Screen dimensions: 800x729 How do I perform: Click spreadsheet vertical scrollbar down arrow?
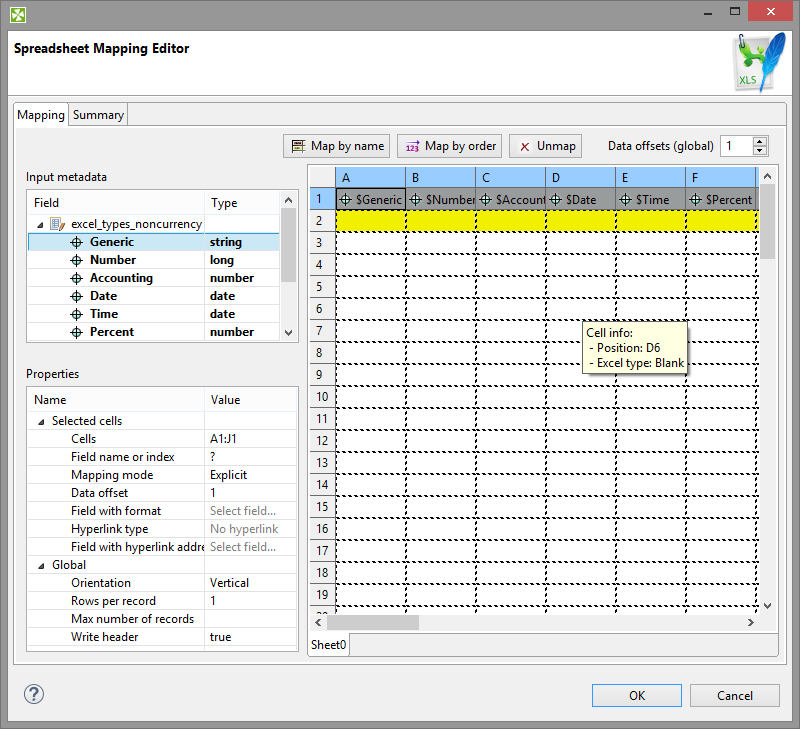tap(767, 606)
